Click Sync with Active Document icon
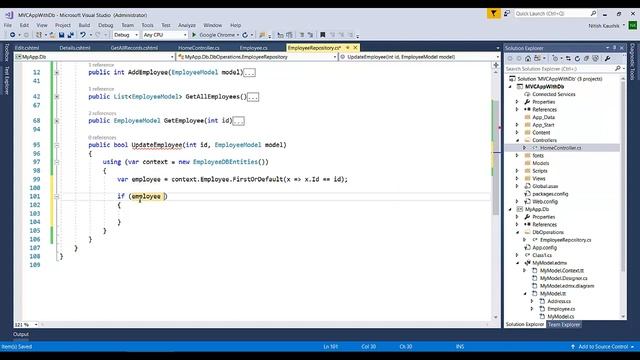 tap(568, 59)
